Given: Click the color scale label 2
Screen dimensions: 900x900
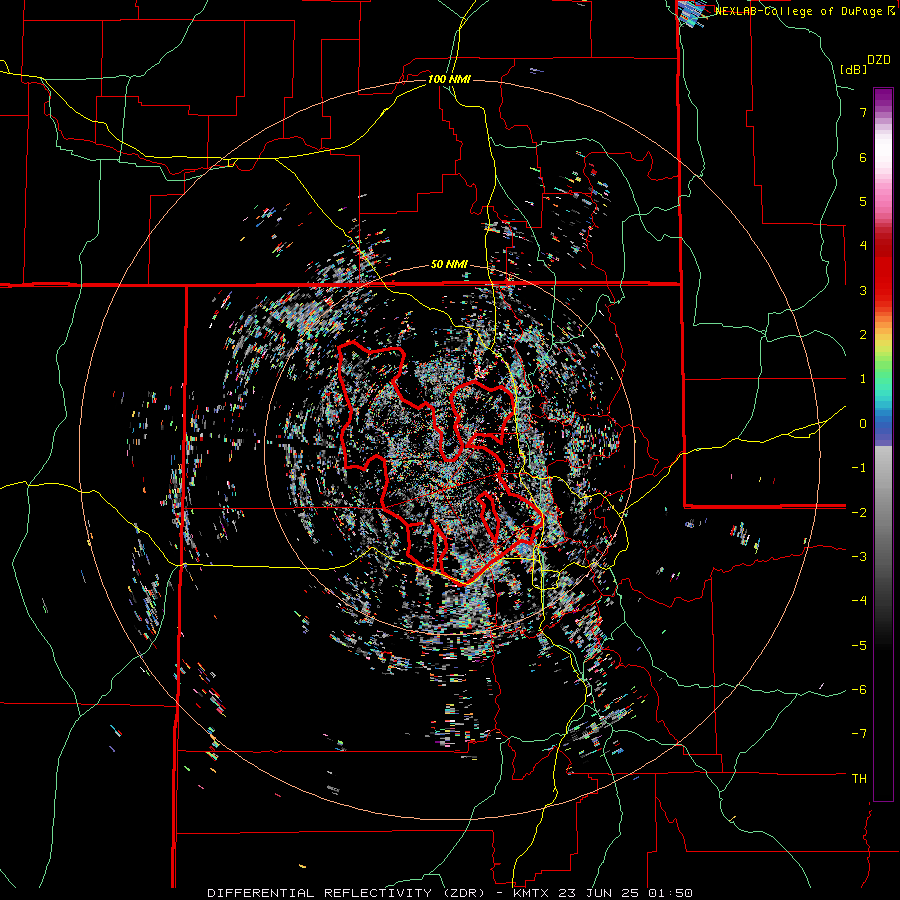Looking at the screenshot, I should [x=863, y=335].
